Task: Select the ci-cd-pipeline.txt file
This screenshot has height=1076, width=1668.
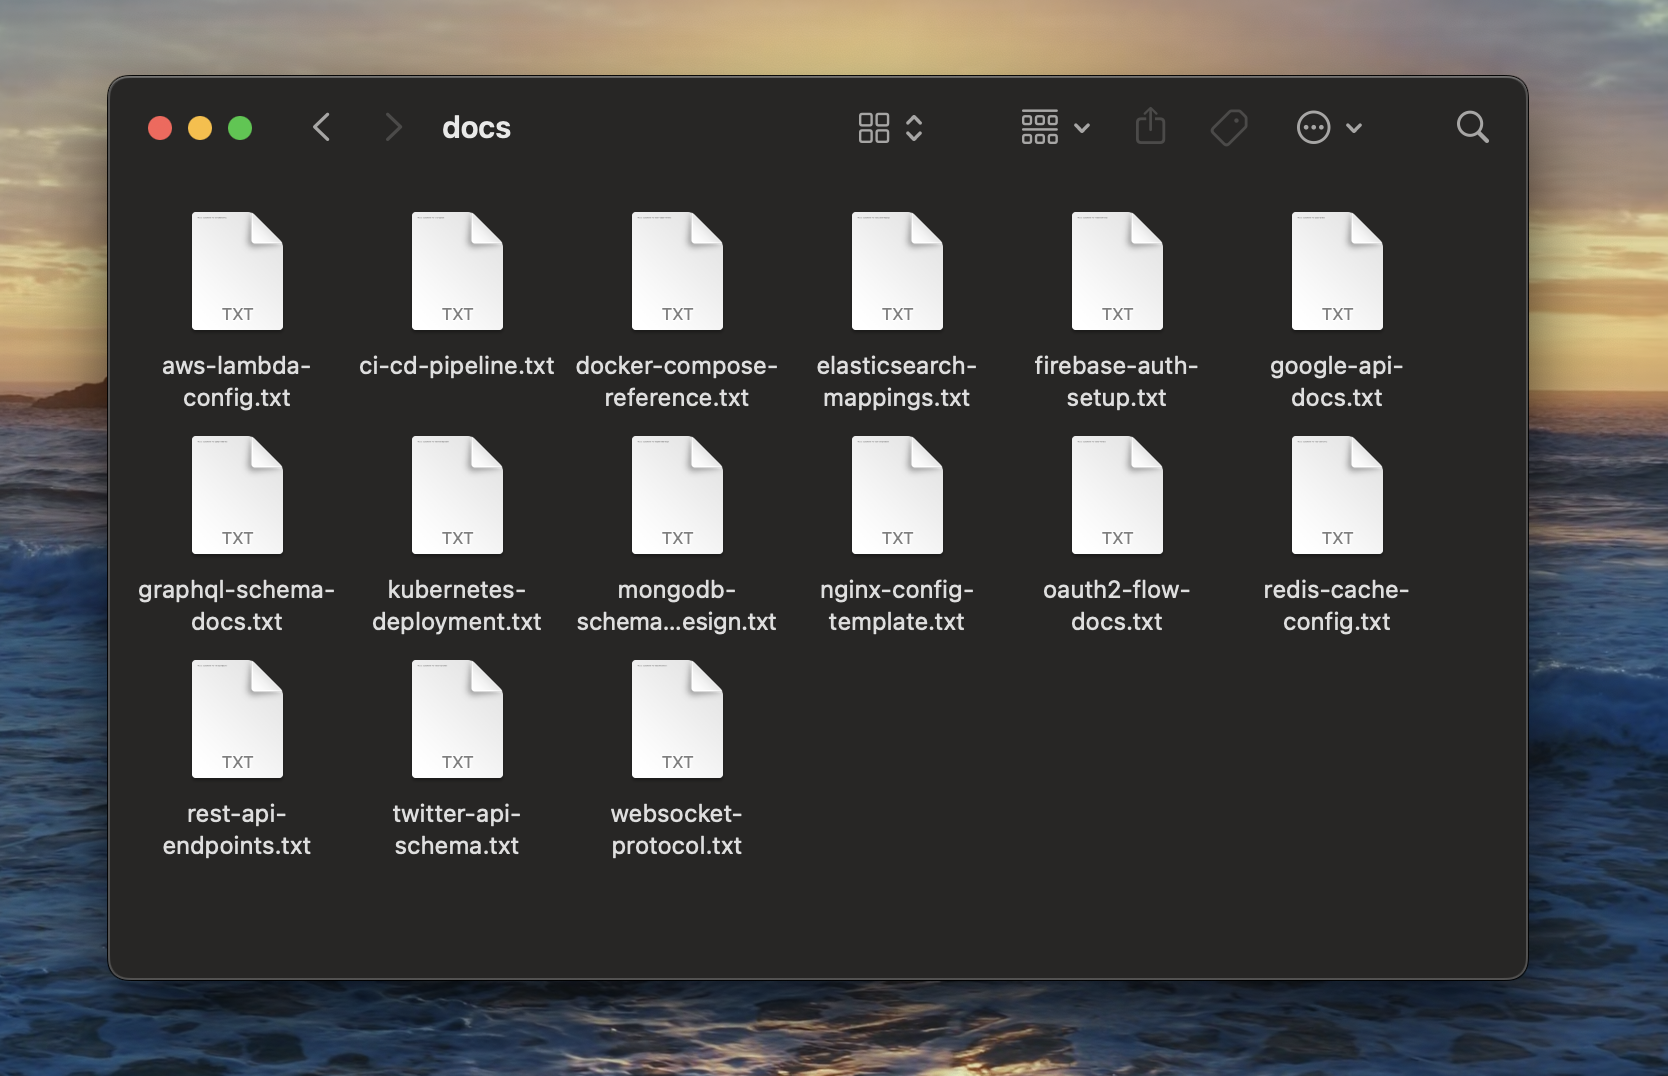Action: tap(457, 271)
